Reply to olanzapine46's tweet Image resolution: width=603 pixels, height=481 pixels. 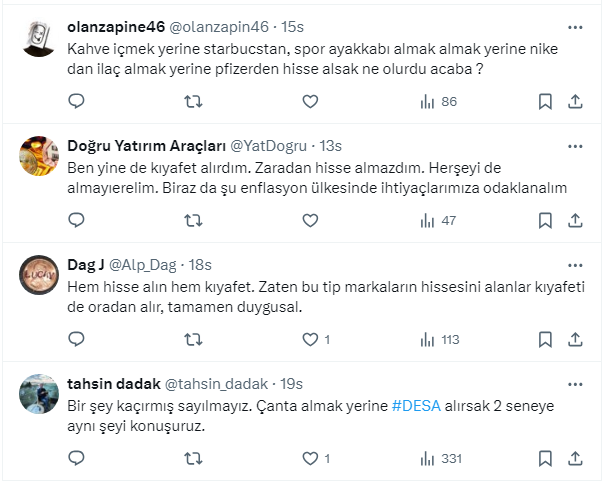(x=77, y=101)
